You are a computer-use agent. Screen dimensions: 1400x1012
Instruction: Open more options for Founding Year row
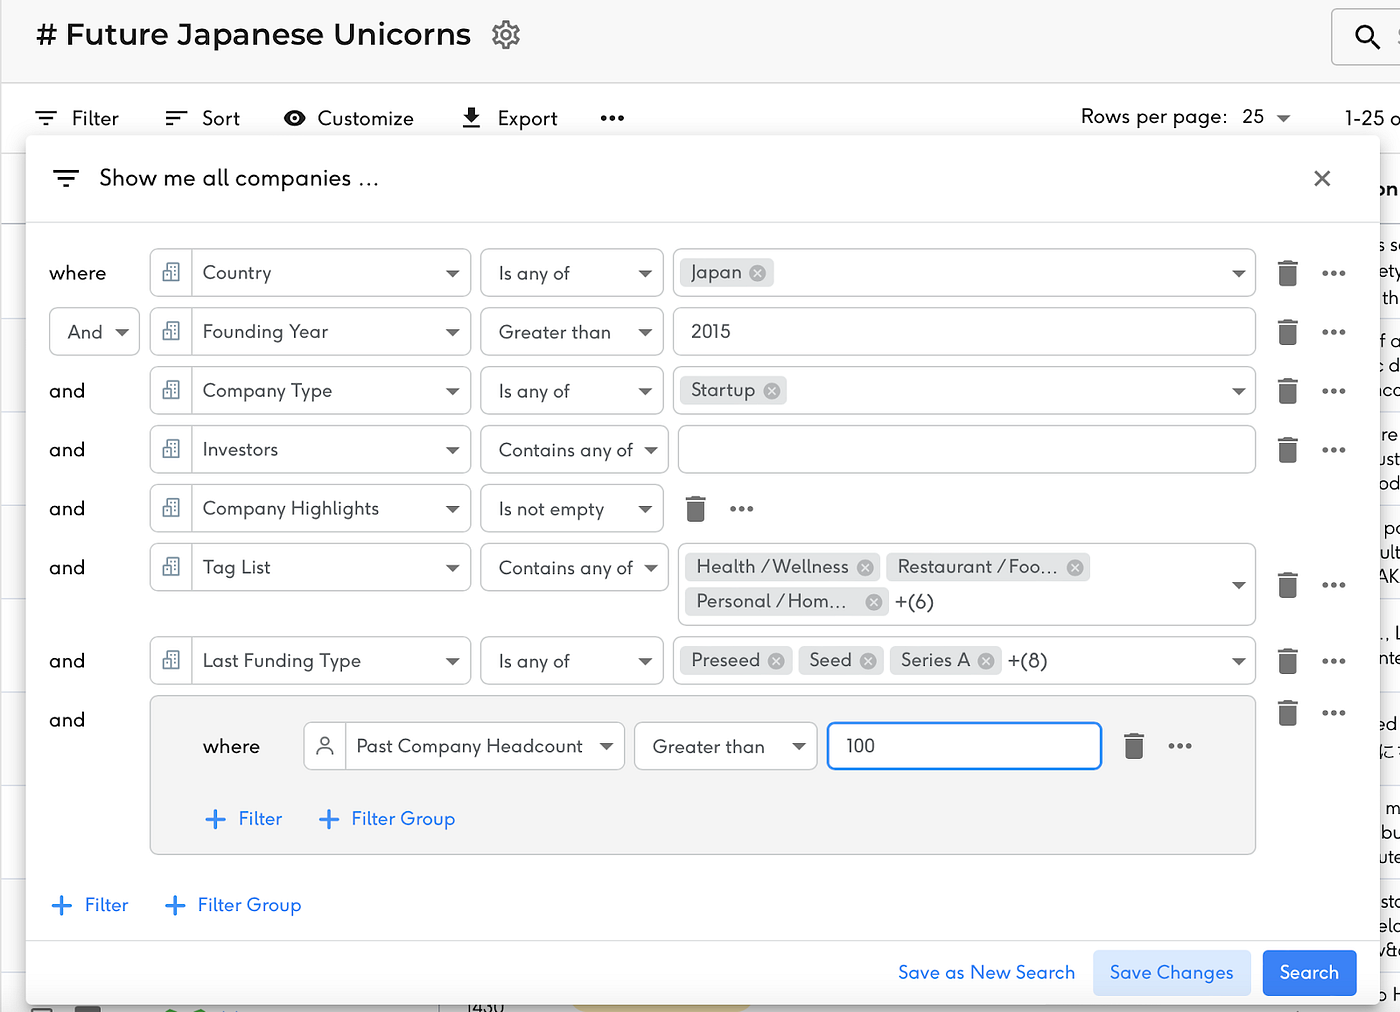coord(1333,332)
